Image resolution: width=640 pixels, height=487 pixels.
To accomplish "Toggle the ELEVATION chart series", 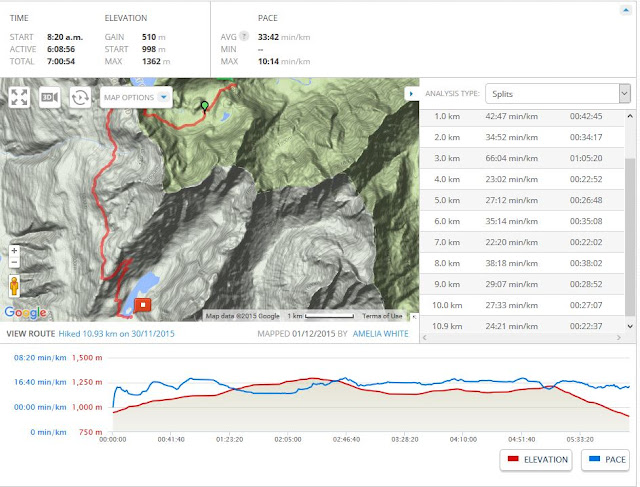I will click(536, 460).
